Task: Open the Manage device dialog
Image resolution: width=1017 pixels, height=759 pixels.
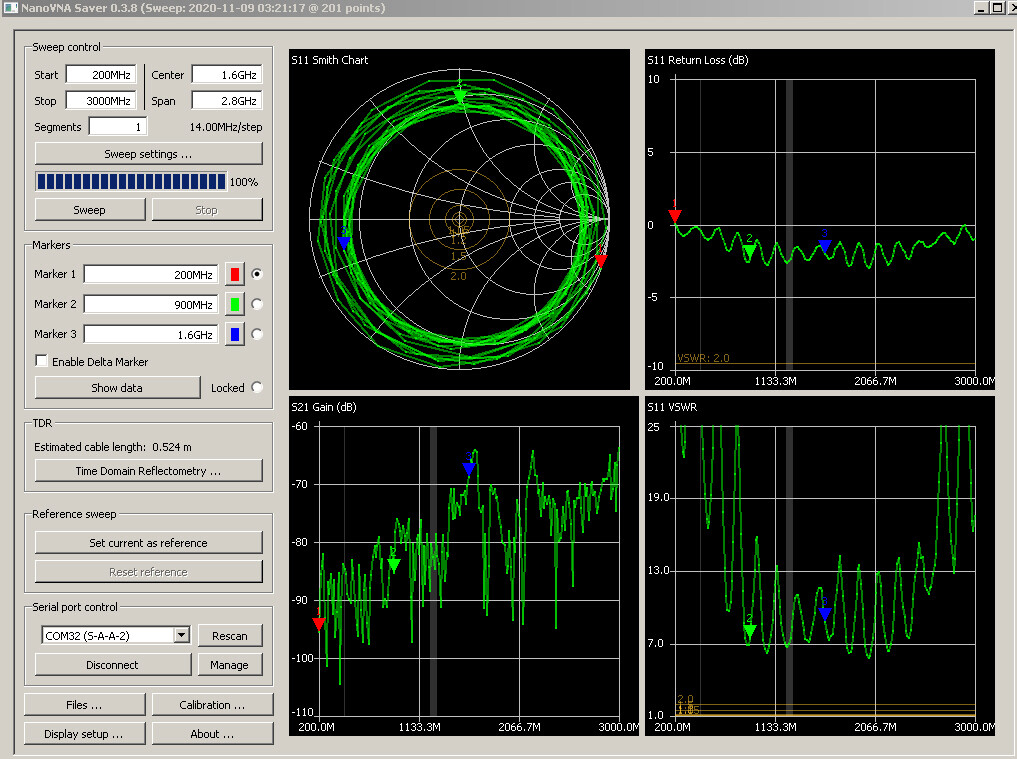Action: point(230,664)
